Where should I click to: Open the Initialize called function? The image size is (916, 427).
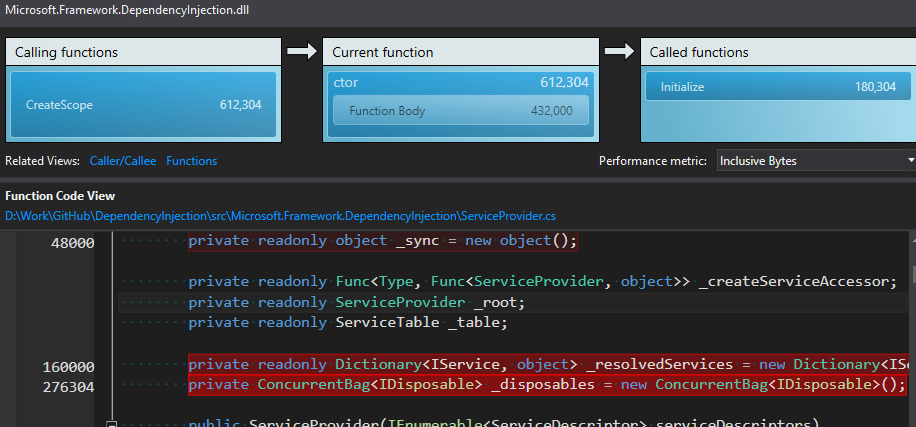(778, 87)
